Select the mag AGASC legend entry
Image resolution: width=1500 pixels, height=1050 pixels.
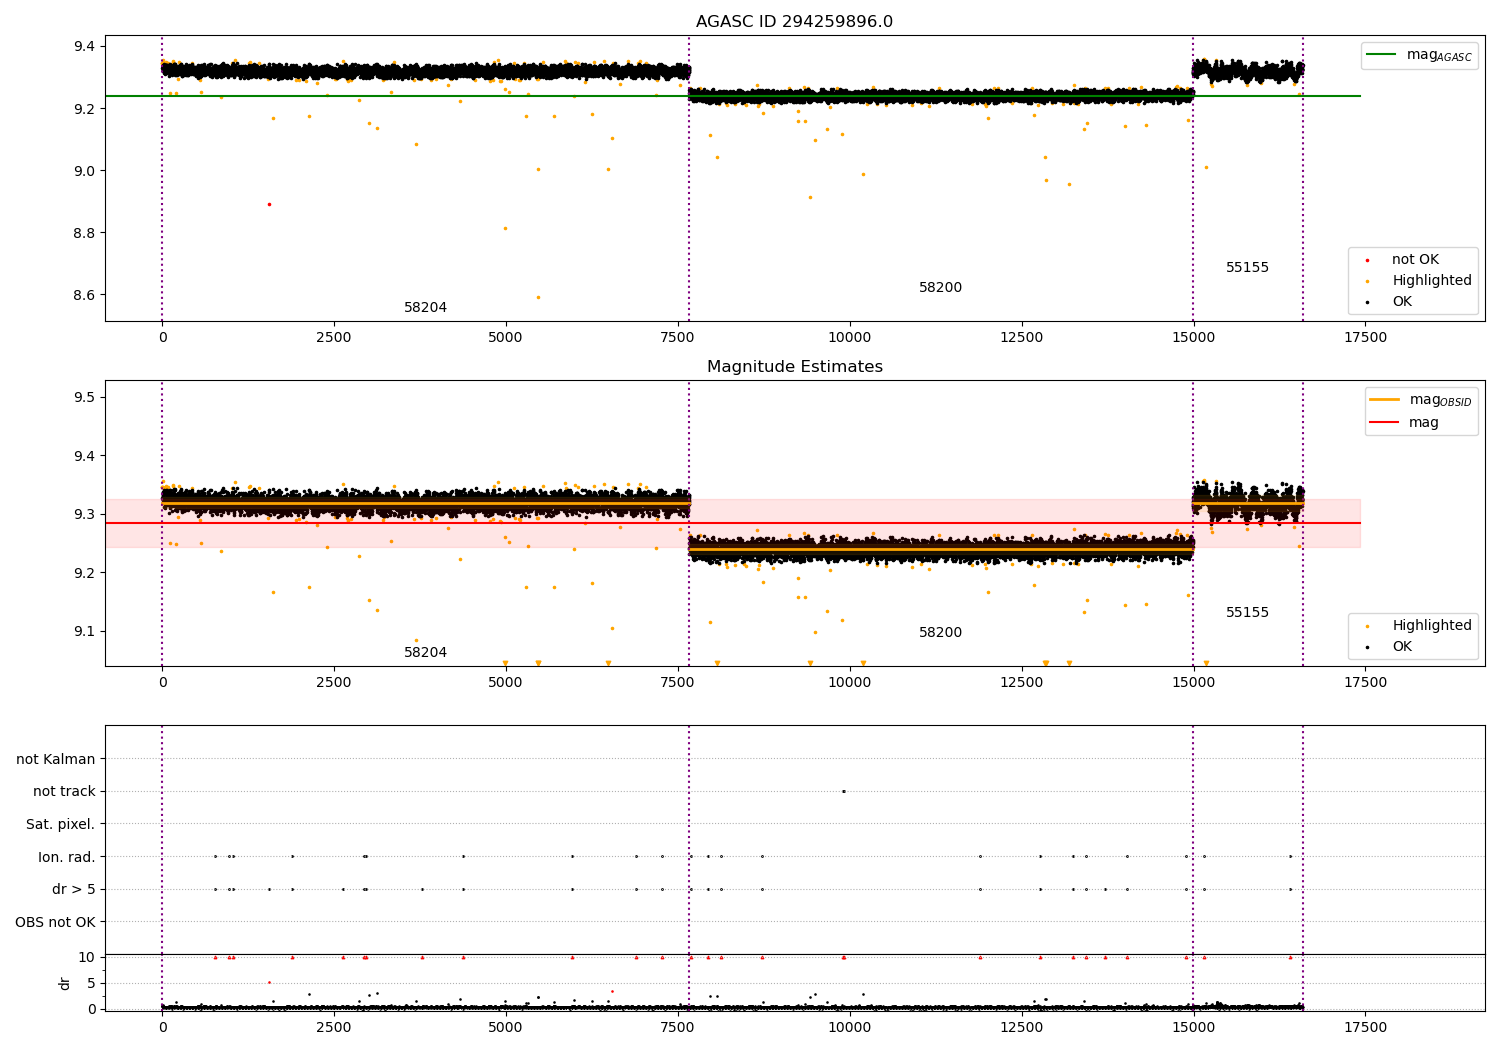1419,55
